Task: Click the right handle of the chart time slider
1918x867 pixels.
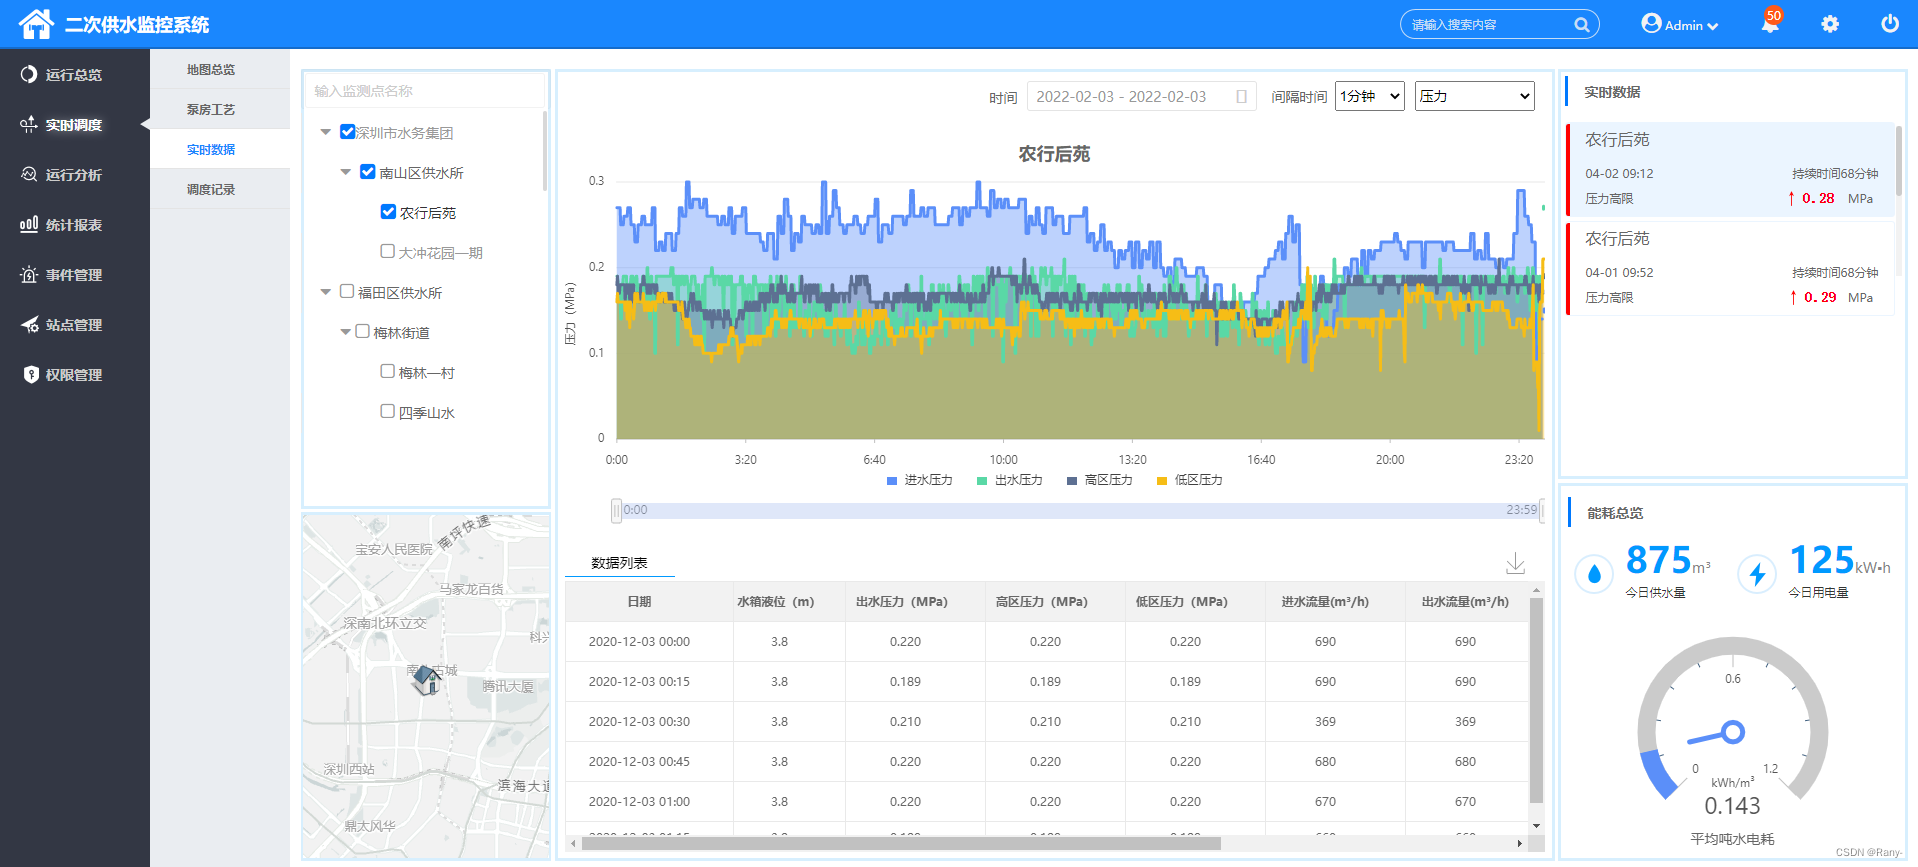Action: pyautogui.click(x=1542, y=510)
